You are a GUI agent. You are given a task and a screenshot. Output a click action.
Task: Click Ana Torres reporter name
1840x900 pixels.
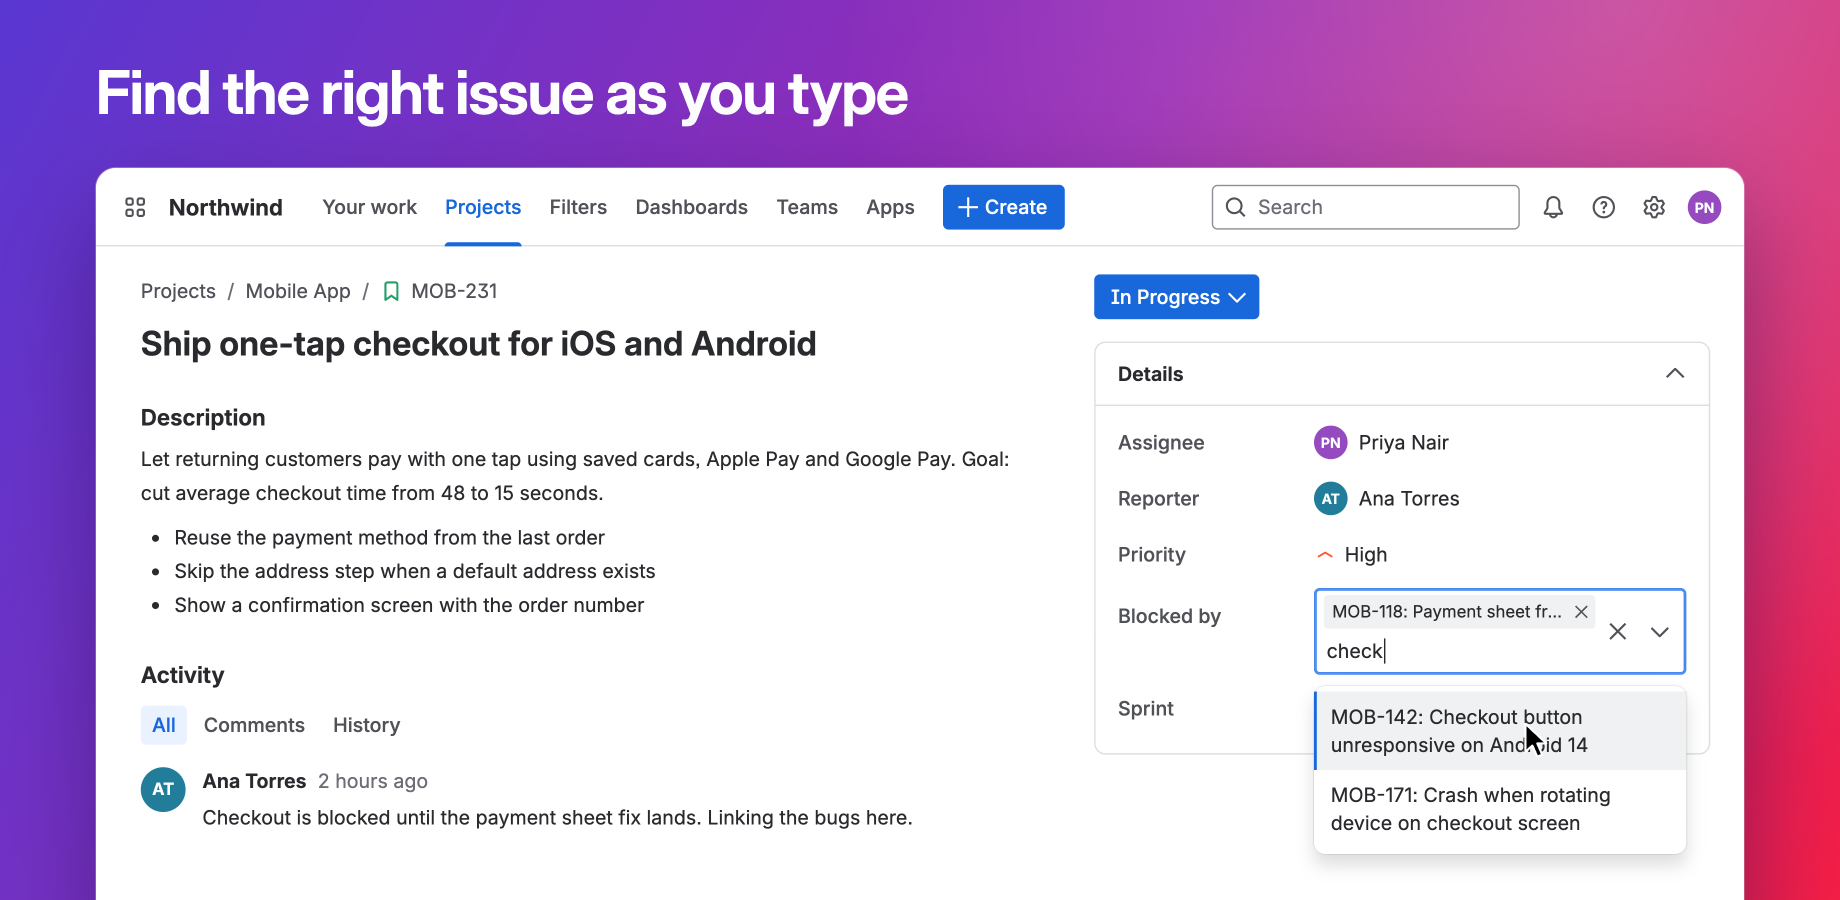pos(1409,498)
